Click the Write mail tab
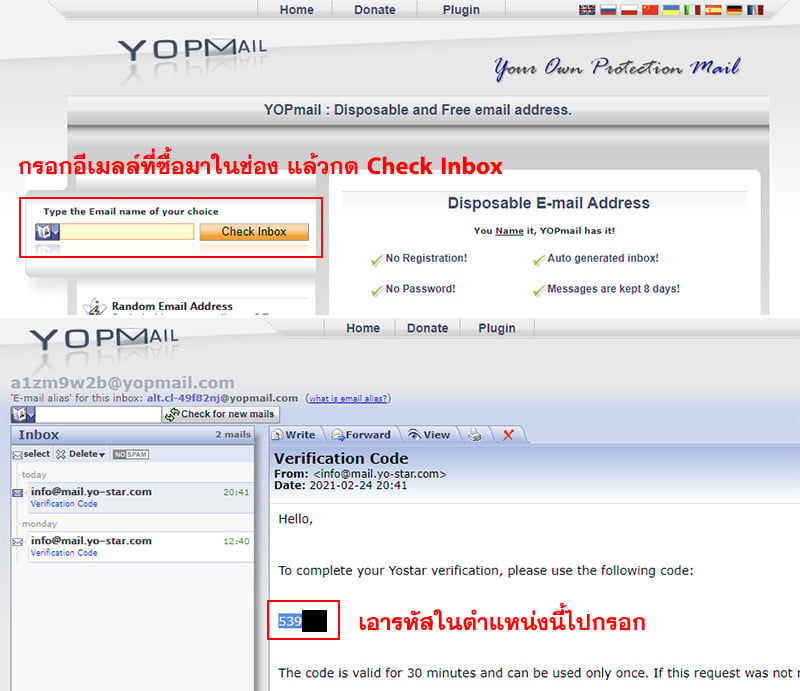The image size is (800, 691). (294, 435)
